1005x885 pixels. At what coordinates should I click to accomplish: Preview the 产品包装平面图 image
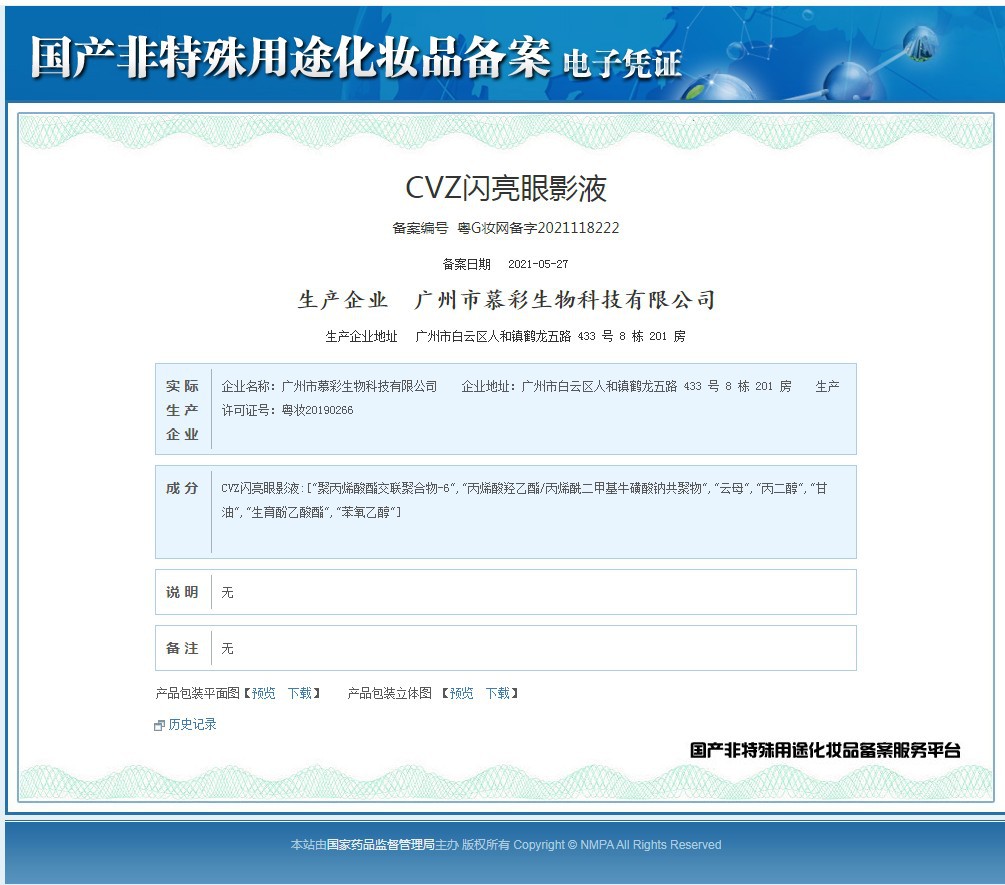point(263,693)
